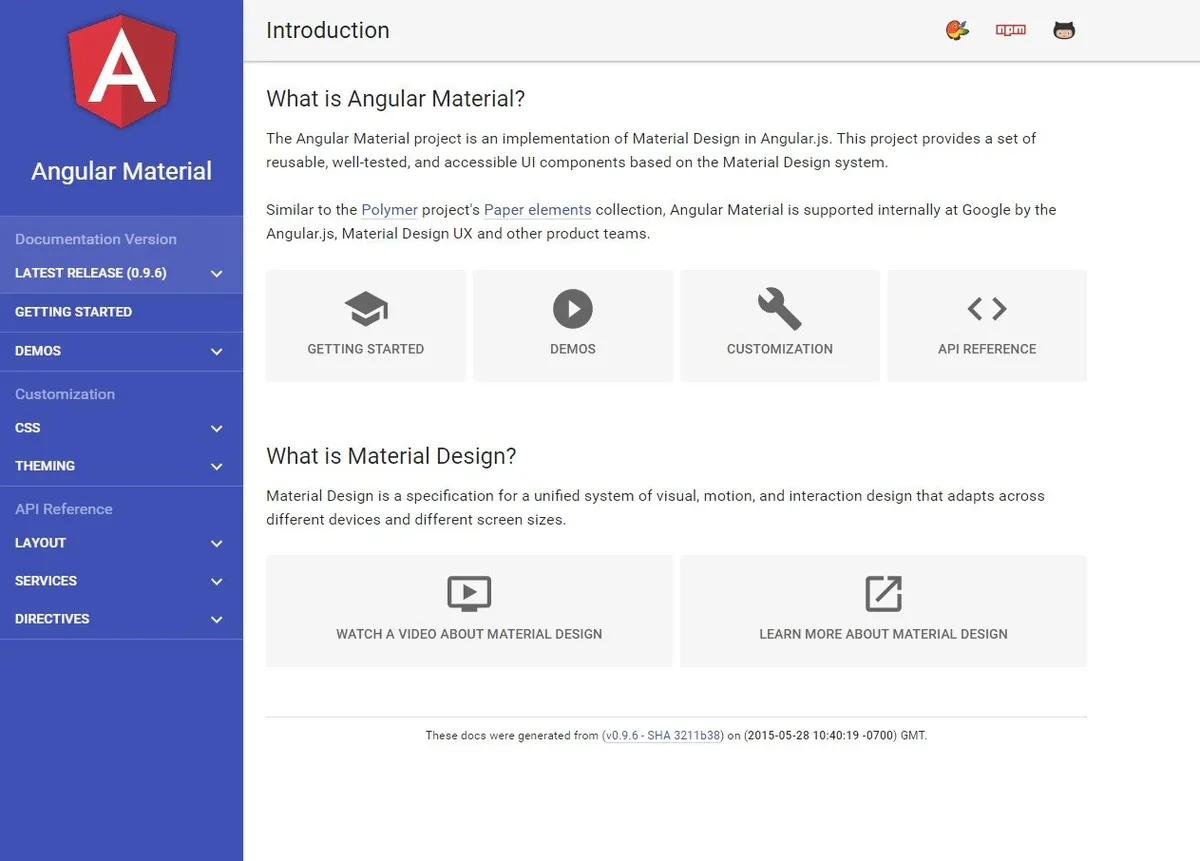Select the SERVICES sidebar menu label

point(46,581)
